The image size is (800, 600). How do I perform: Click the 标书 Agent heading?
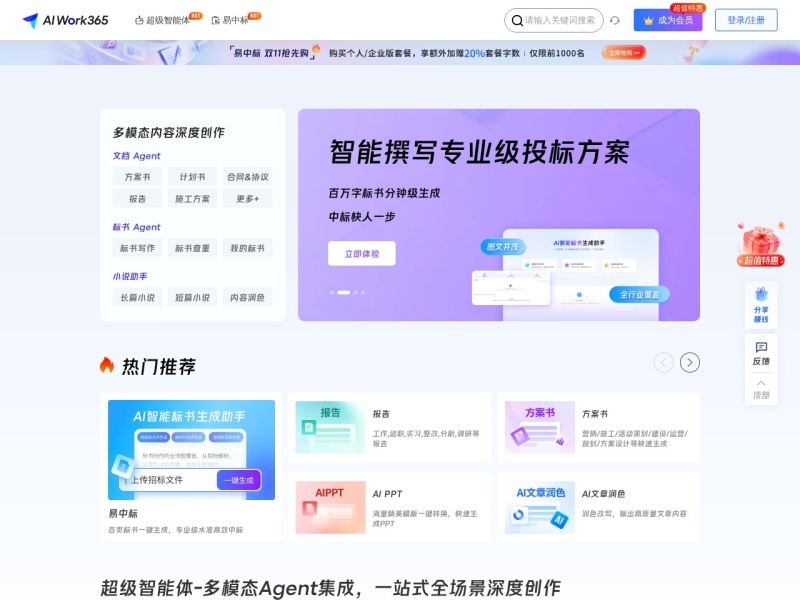coord(136,227)
